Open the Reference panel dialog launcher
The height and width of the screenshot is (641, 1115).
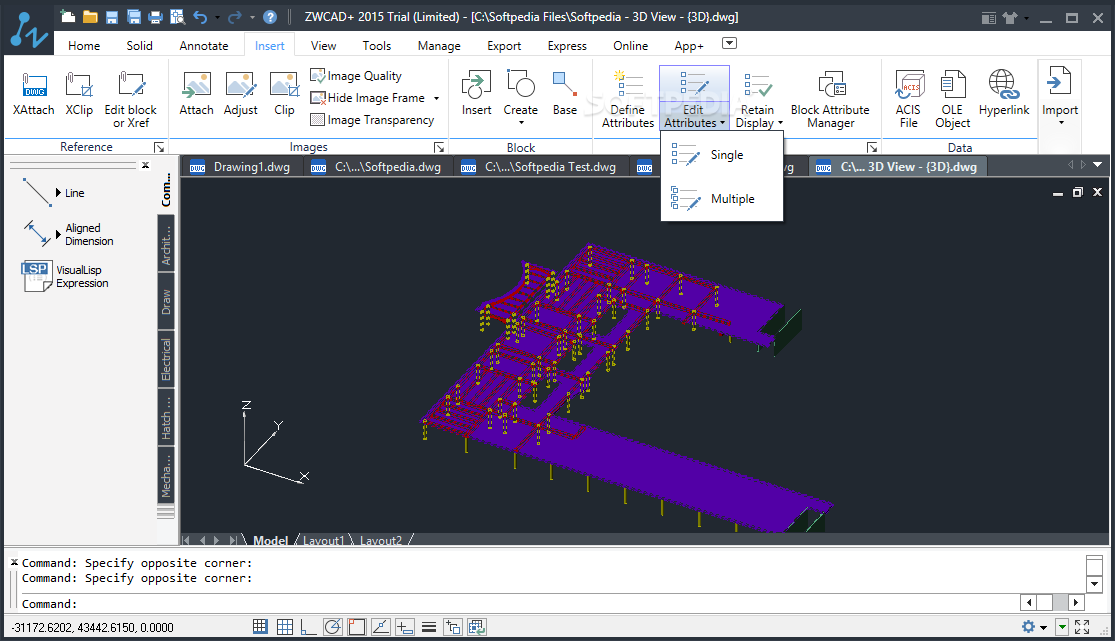(159, 147)
